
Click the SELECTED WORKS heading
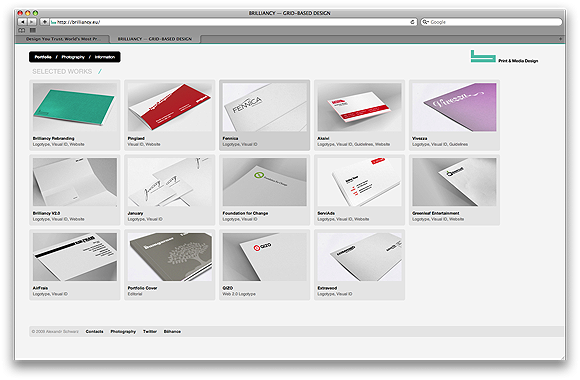[x=62, y=71]
